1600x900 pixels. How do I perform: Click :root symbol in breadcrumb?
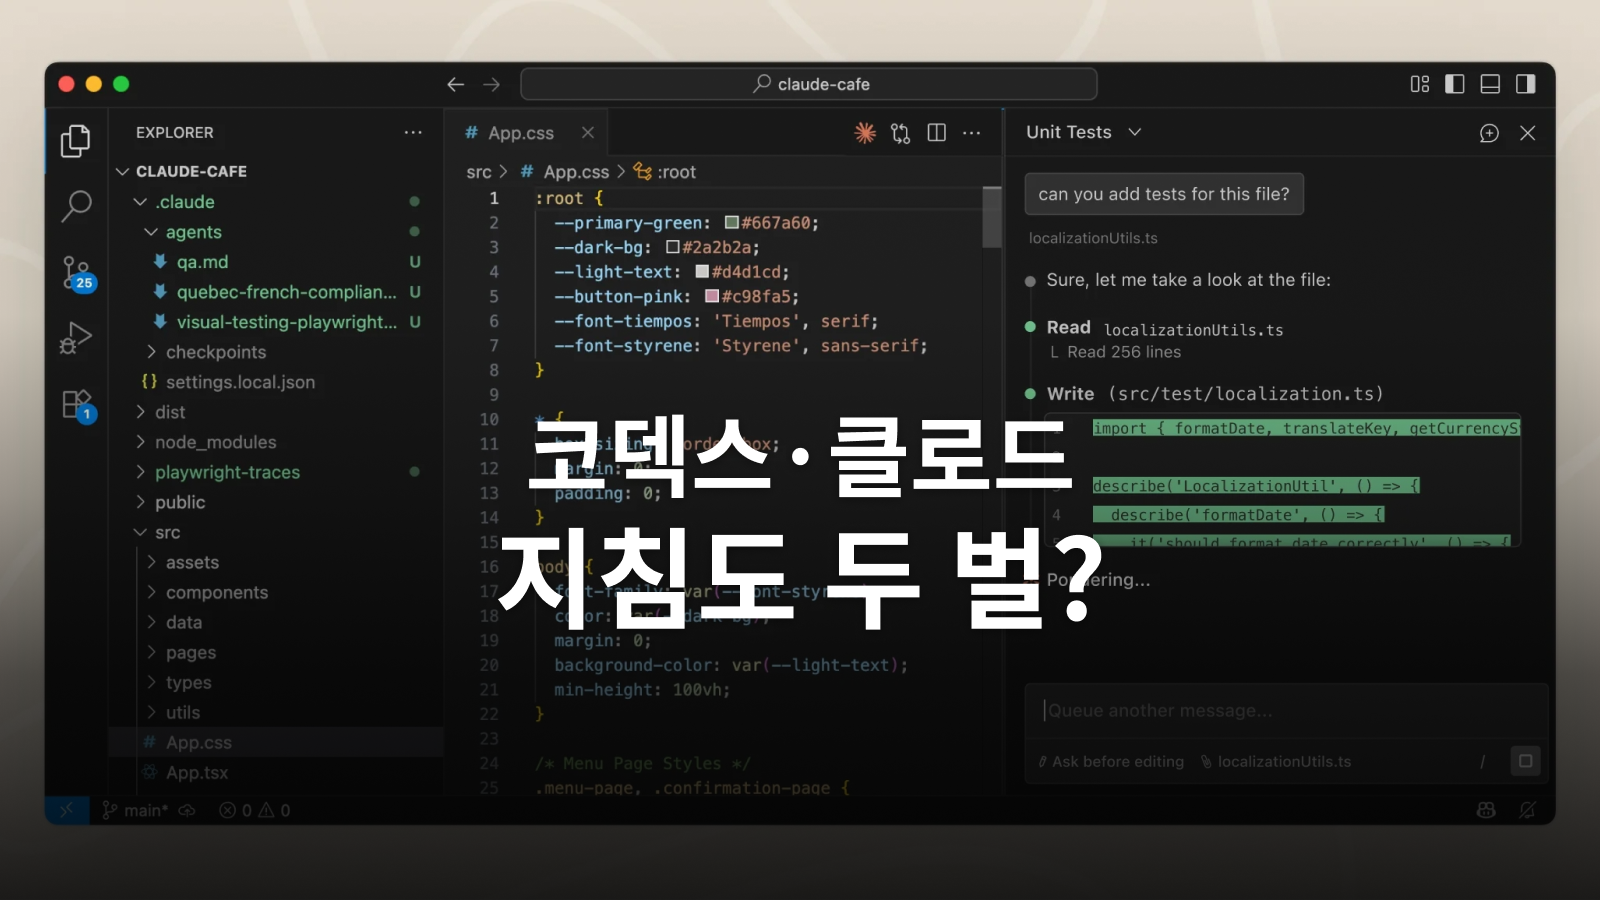[x=666, y=172]
